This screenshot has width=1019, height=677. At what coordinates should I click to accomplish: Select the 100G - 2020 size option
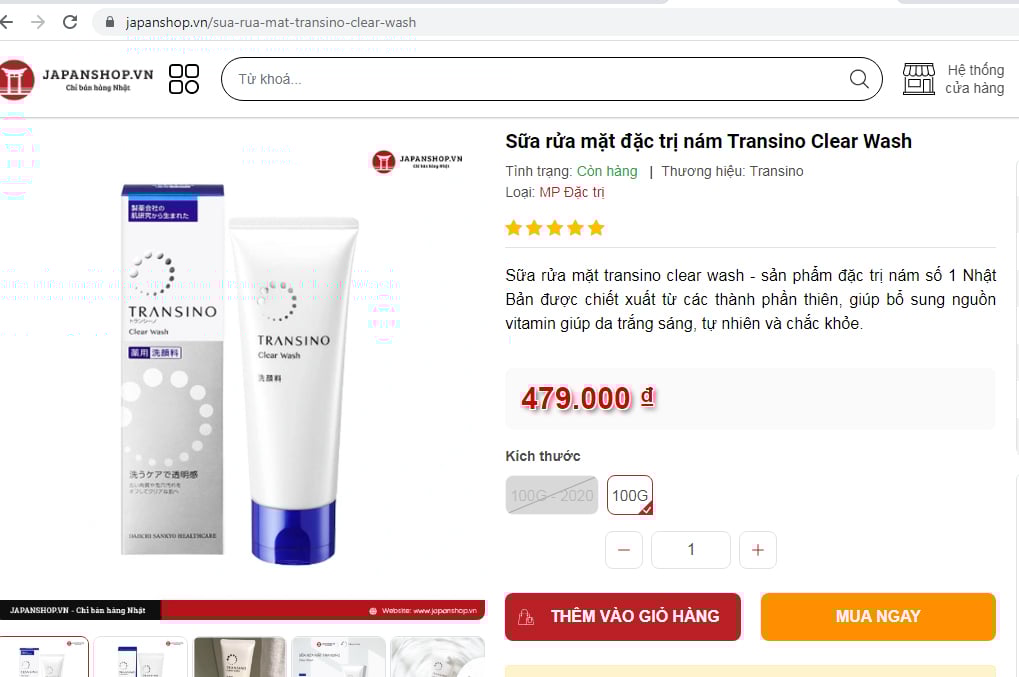tap(552, 495)
